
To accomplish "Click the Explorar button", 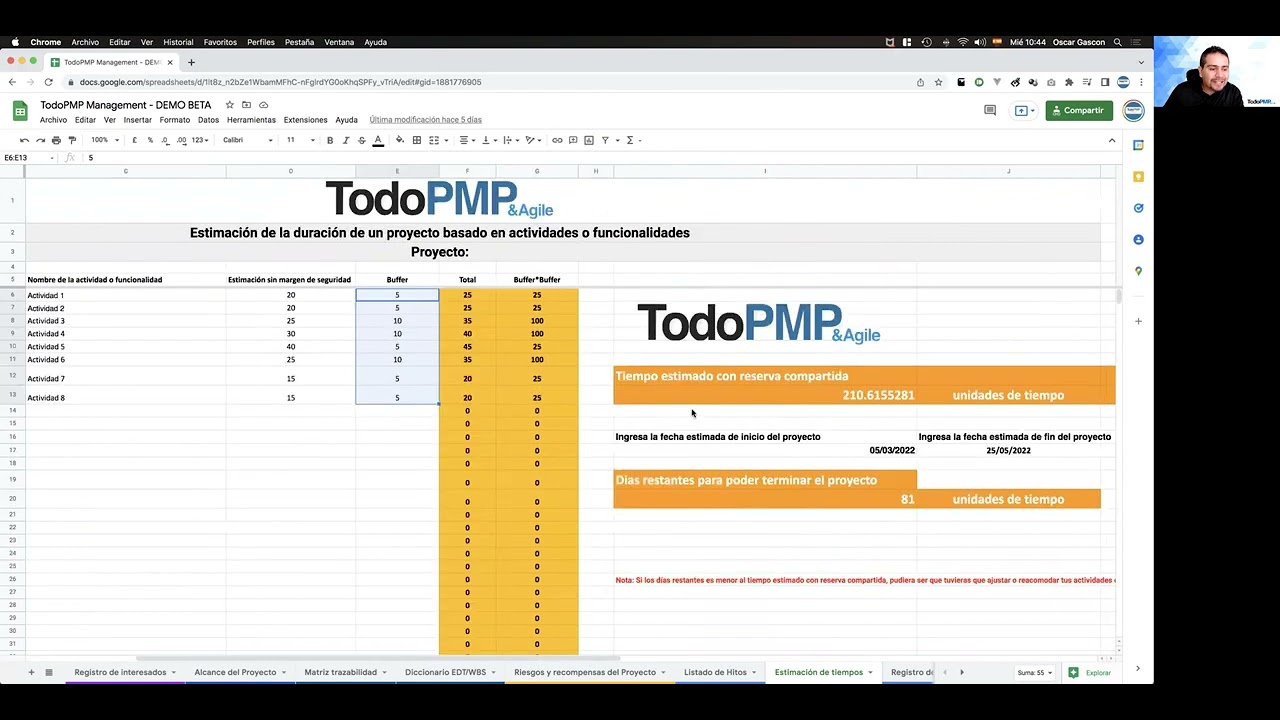I will (x=1090, y=672).
